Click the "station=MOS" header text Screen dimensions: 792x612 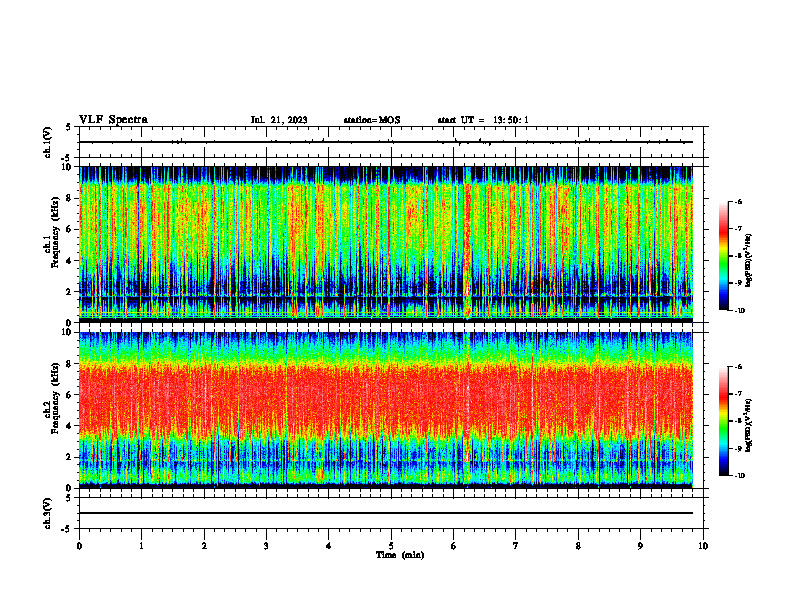click(372, 120)
